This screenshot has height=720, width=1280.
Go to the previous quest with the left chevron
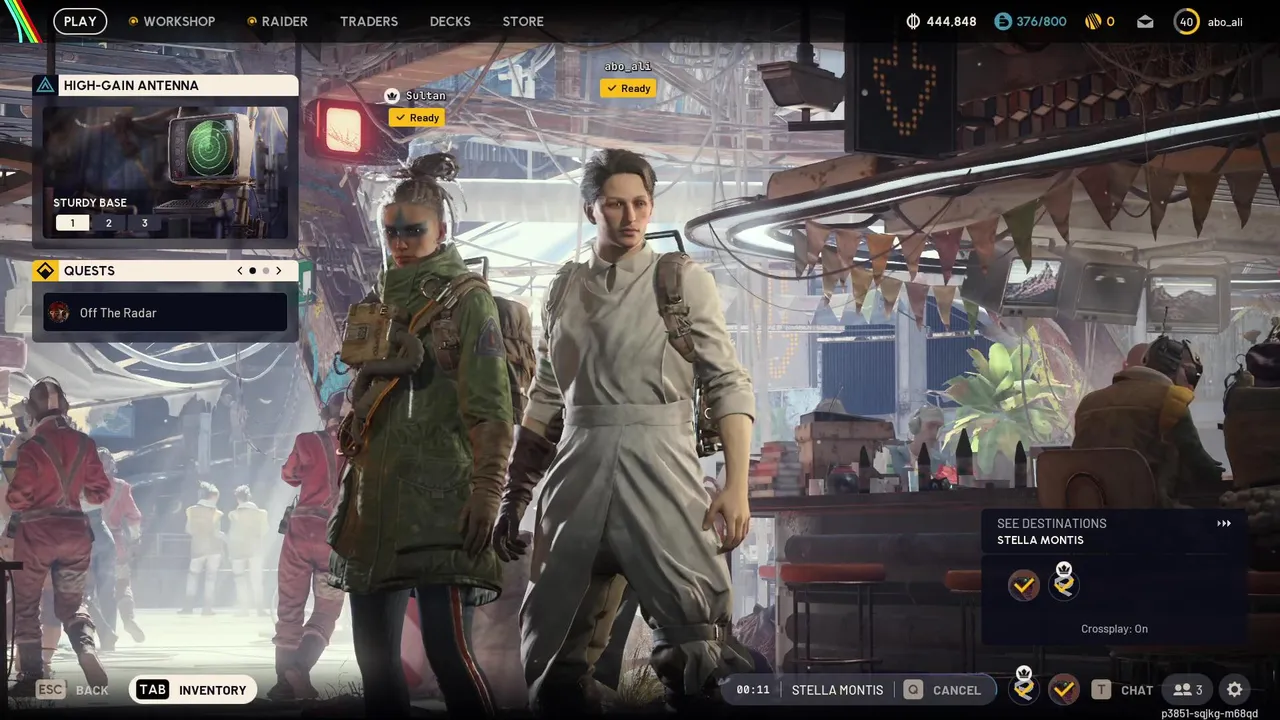pos(240,270)
